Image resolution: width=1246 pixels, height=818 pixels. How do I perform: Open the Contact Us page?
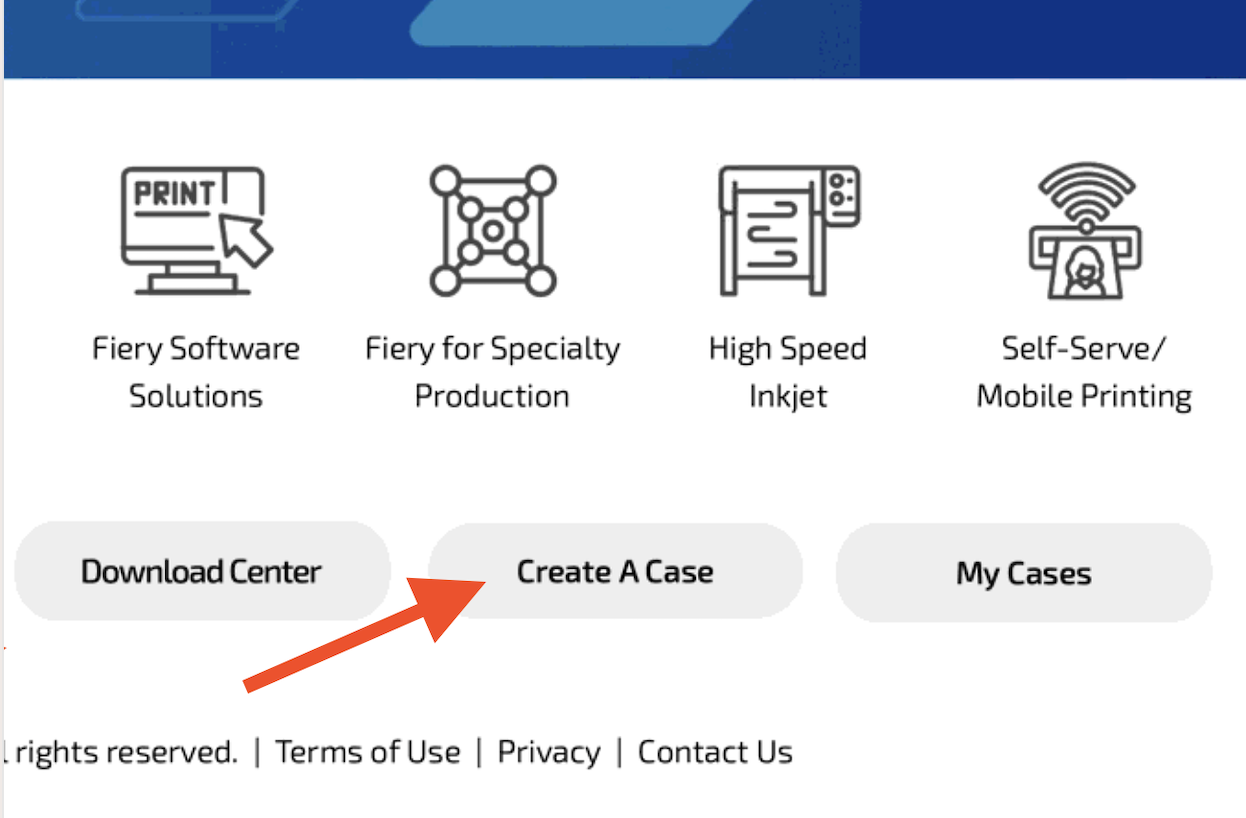(x=716, y=751)
